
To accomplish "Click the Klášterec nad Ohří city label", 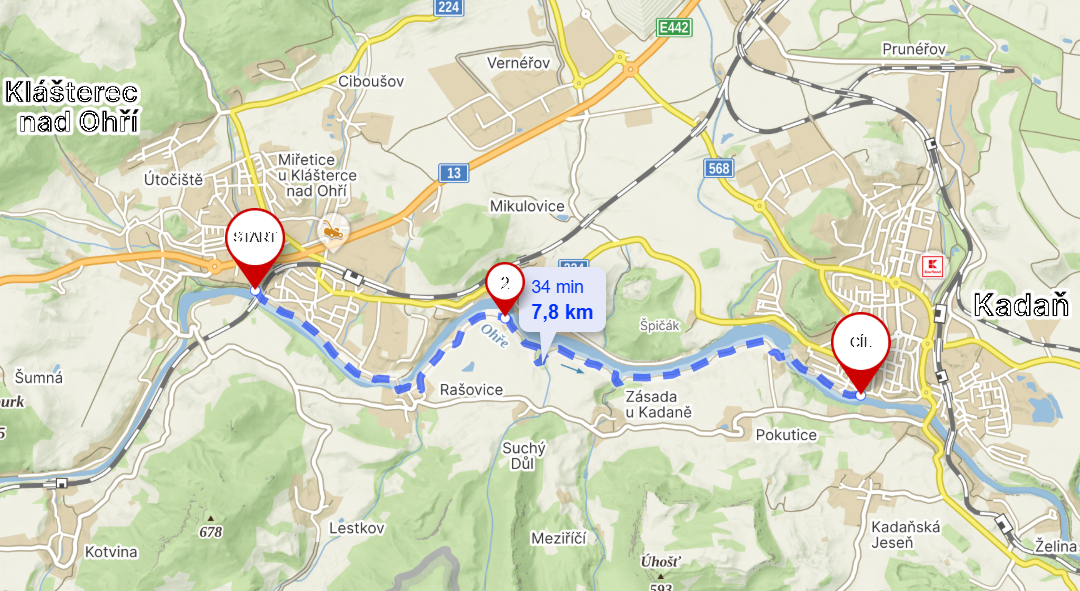I will [x=72, y=107].
